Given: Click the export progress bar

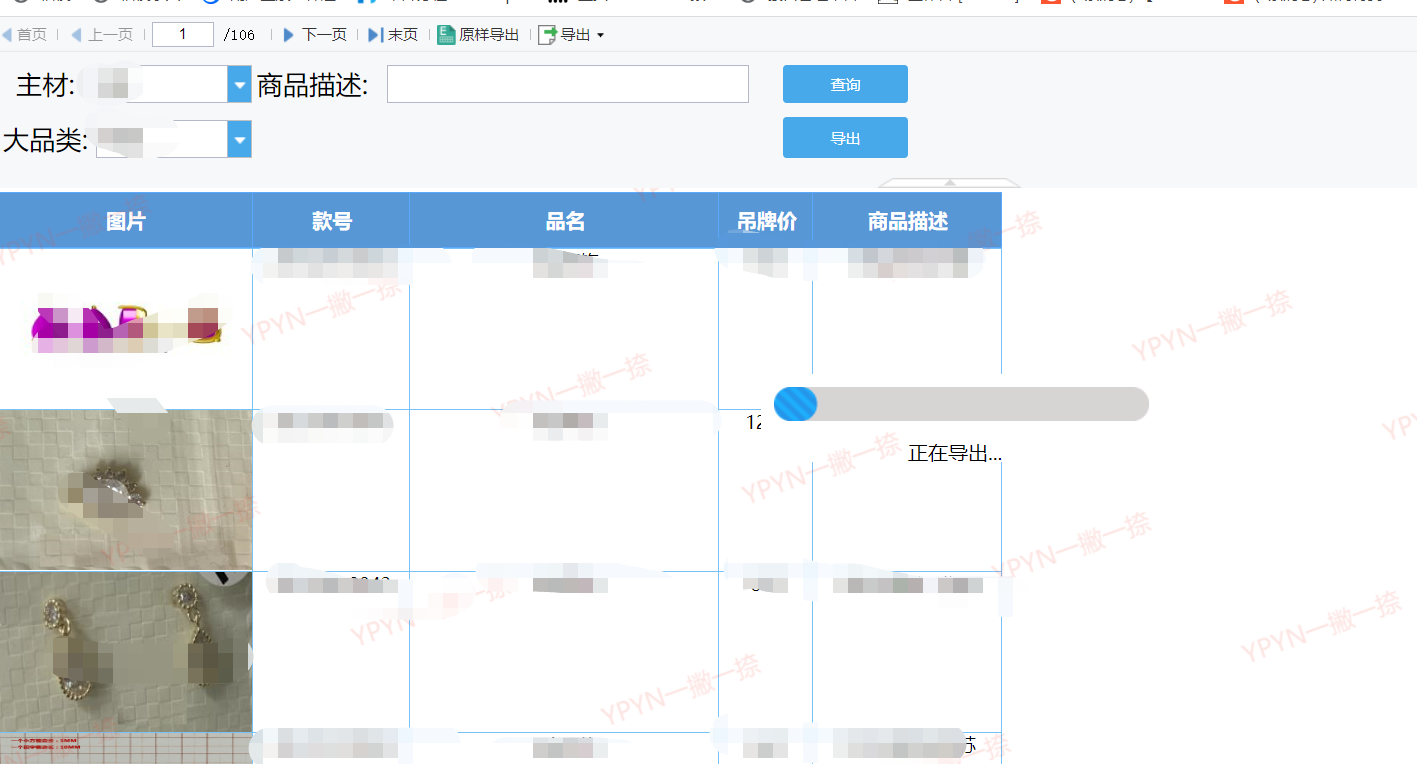Looking at the screenshot, I should (961, 404).
